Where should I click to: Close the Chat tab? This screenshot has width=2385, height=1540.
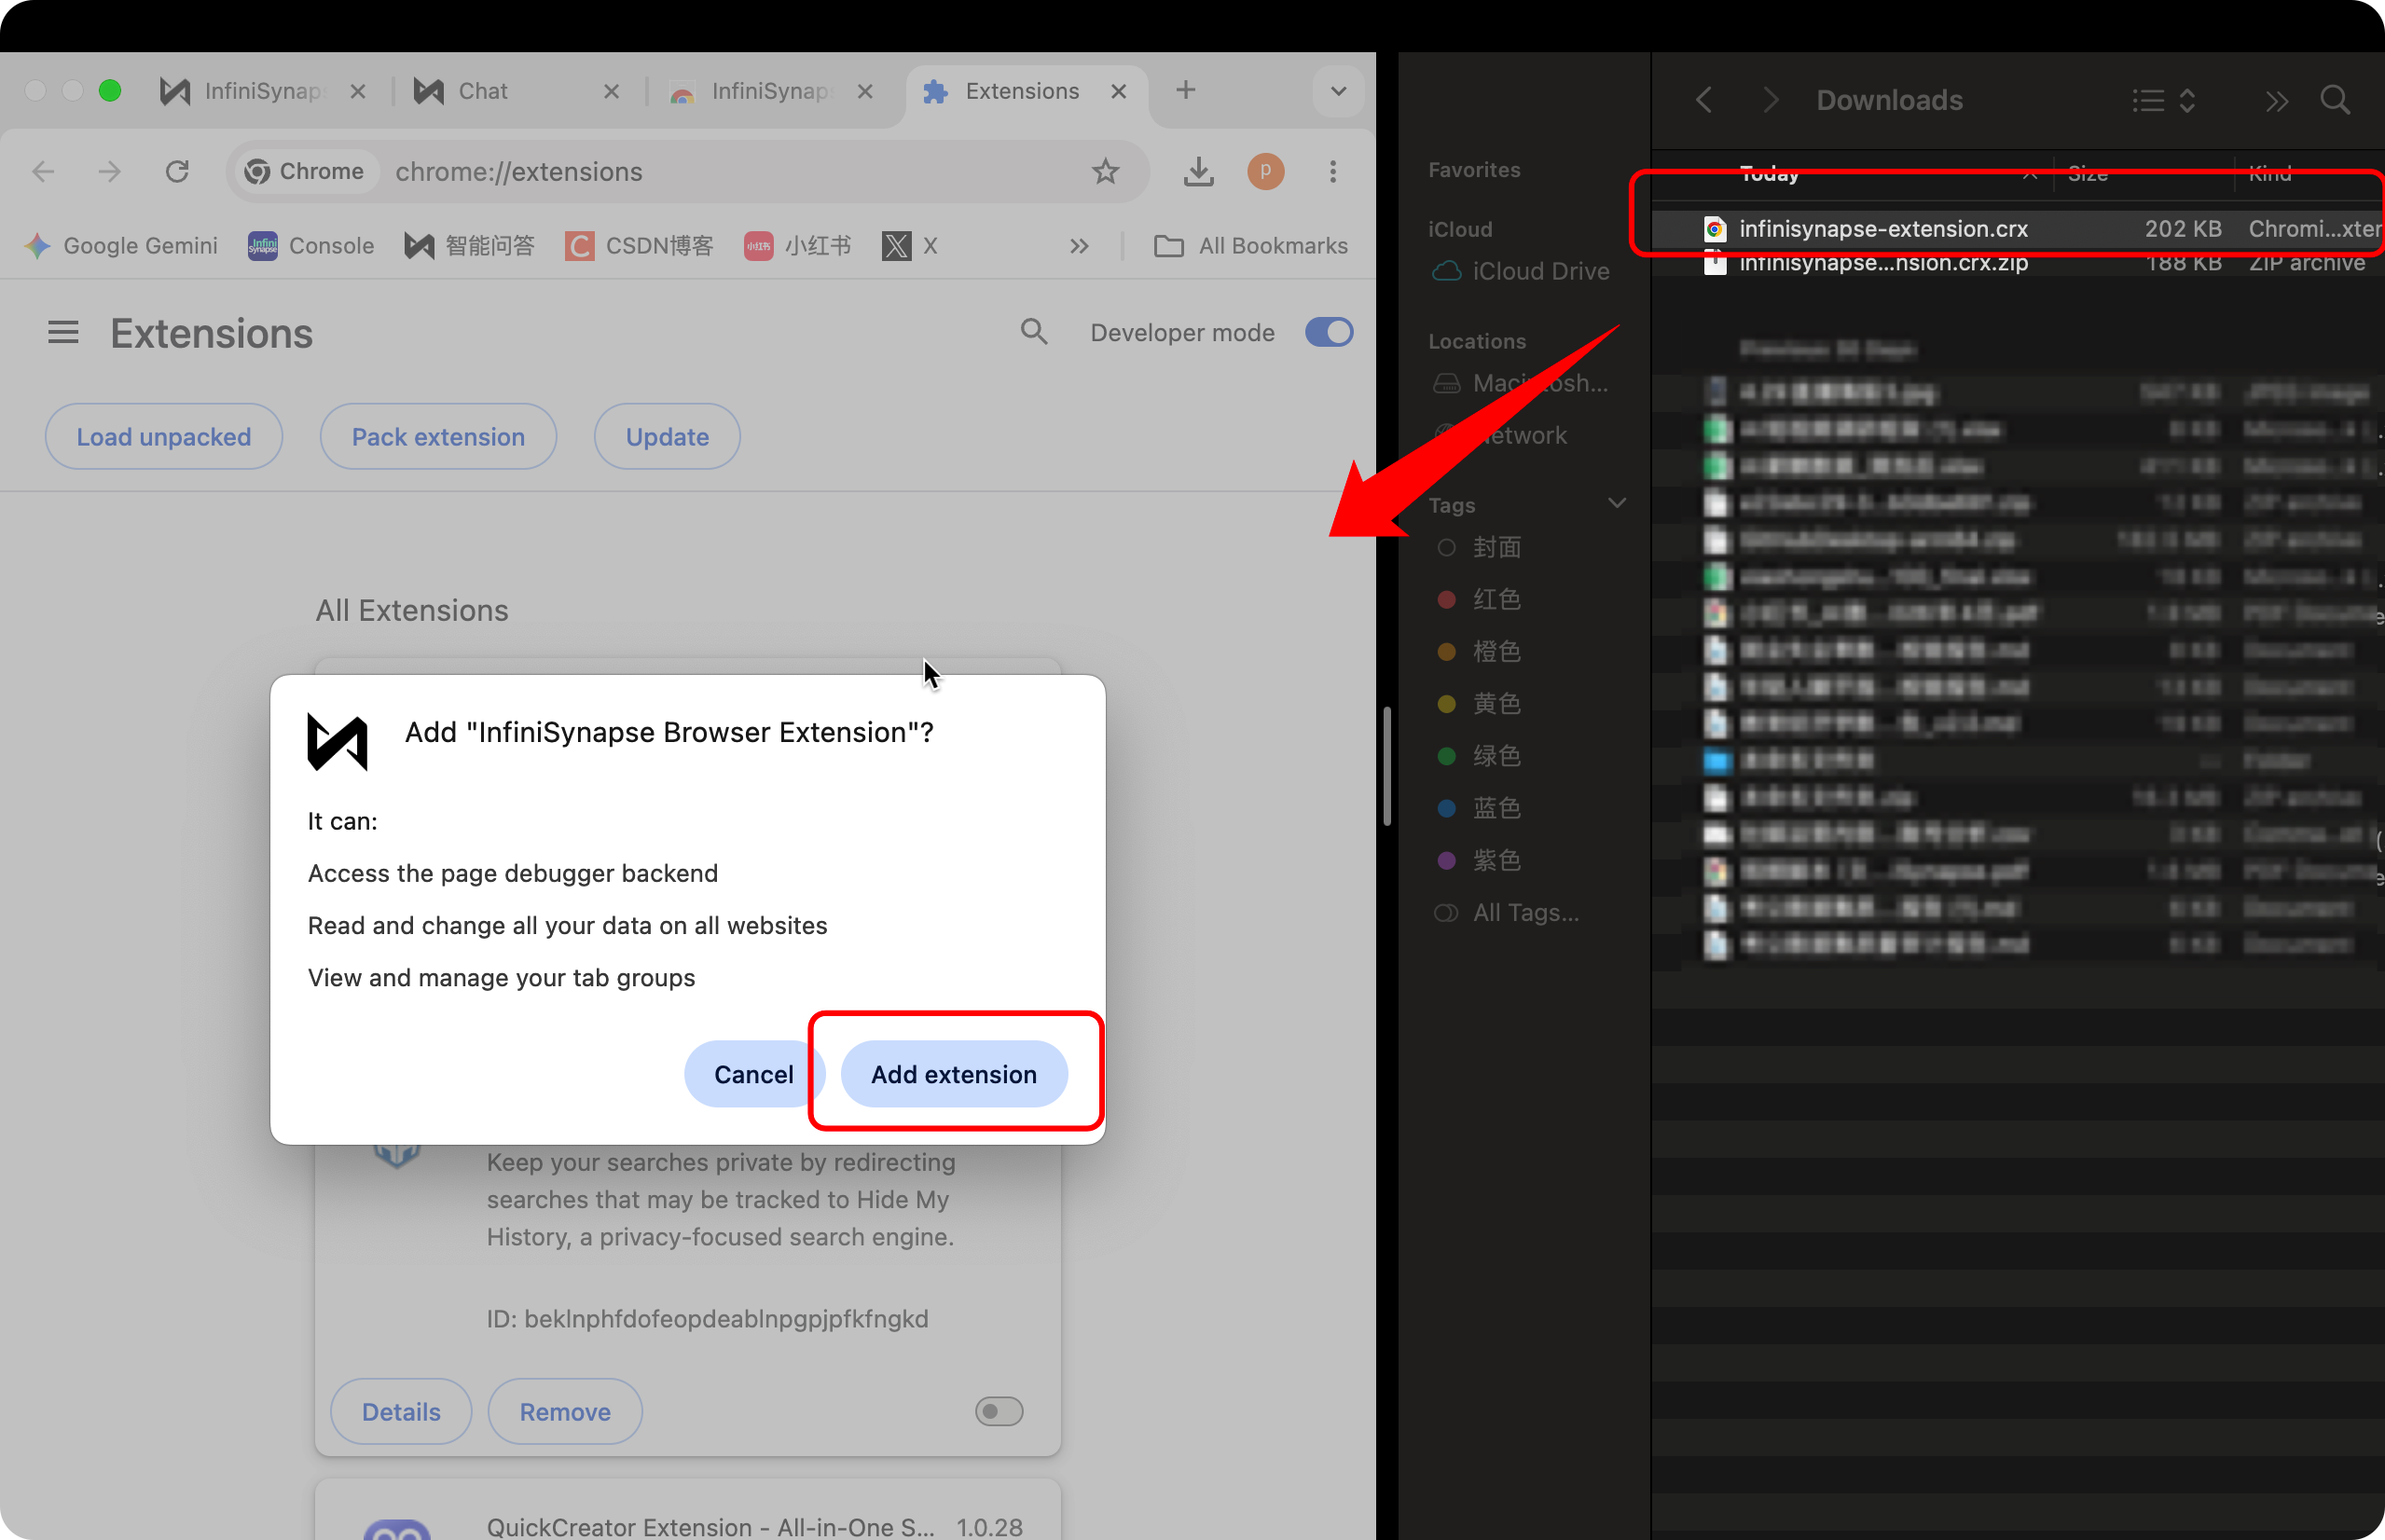(x=612, y=91)
